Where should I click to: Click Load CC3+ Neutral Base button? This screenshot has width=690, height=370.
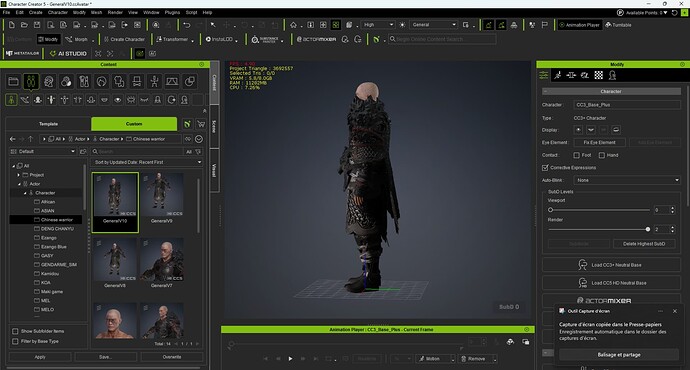click(611, 265)
